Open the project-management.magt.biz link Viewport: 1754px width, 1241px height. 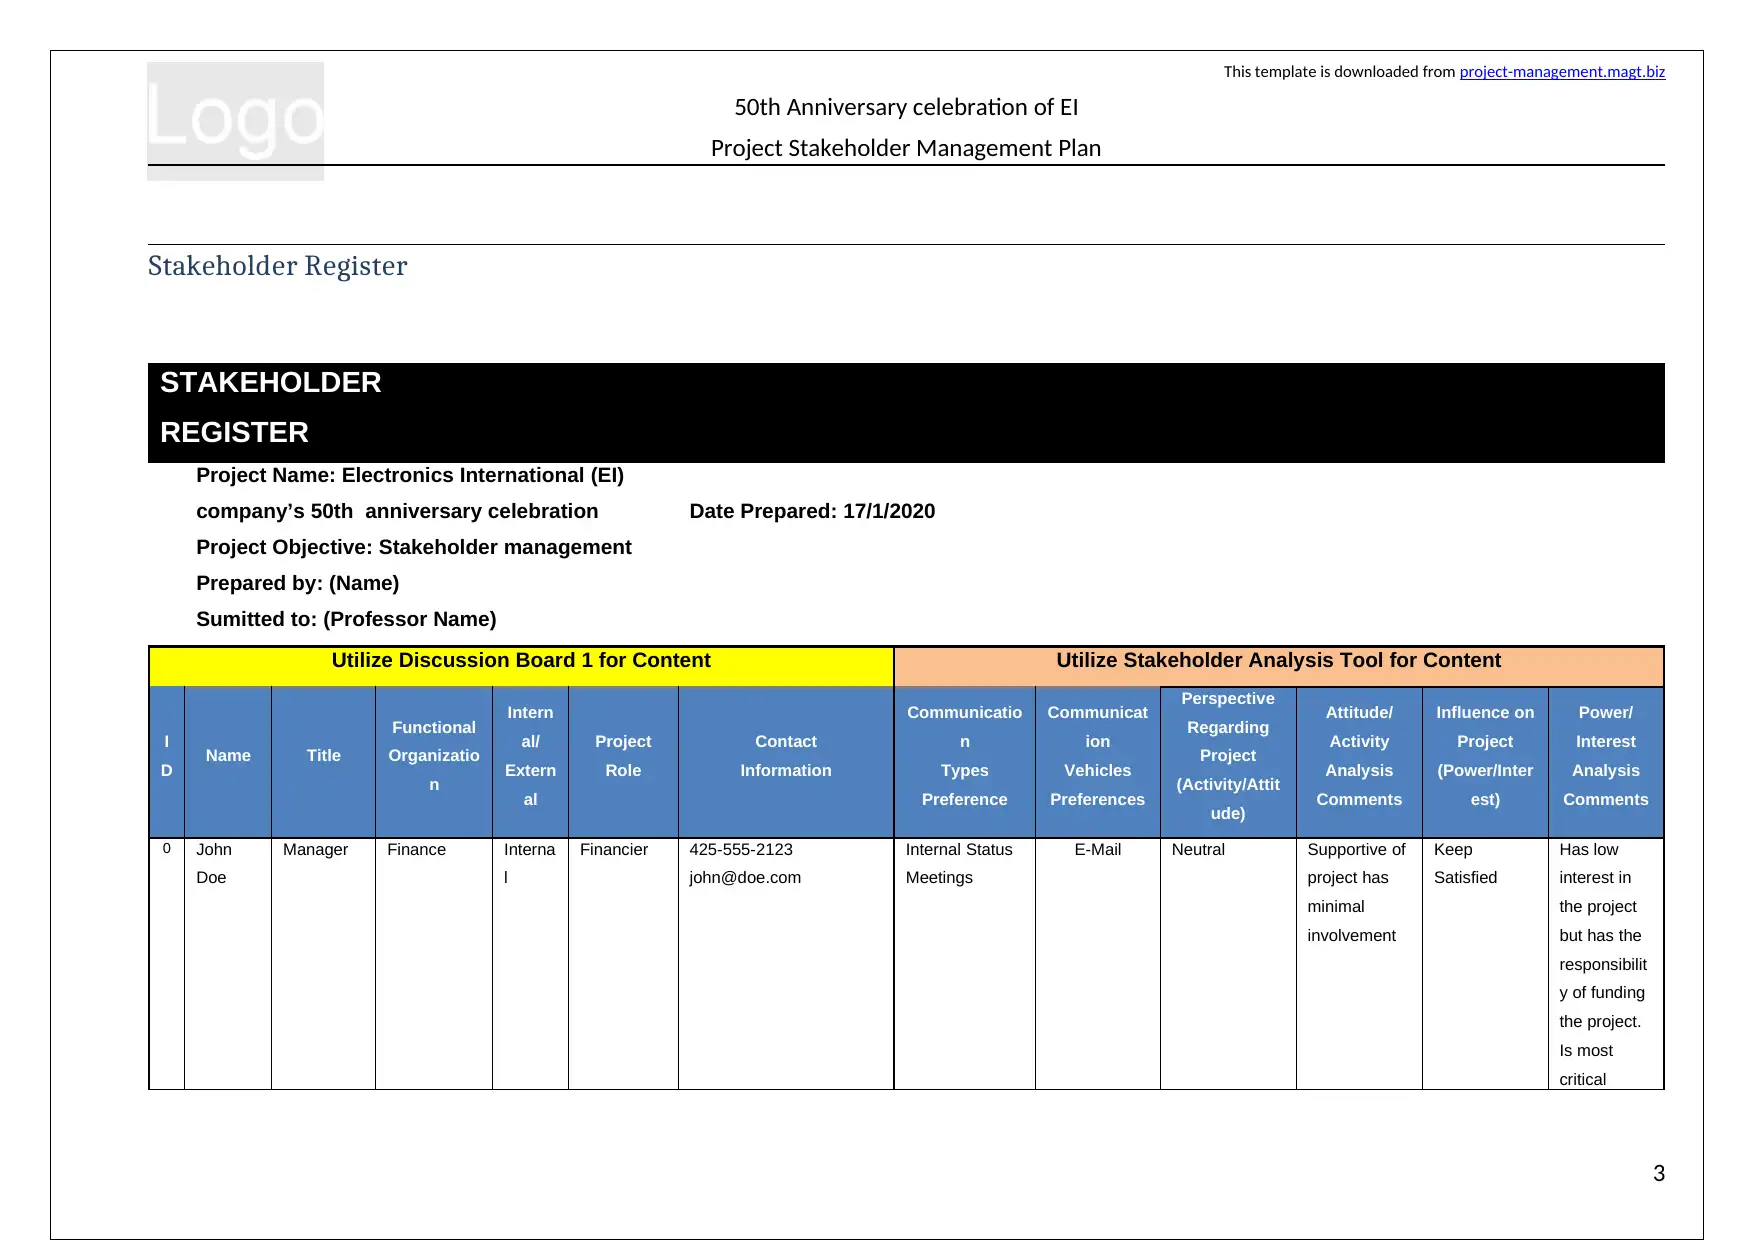coord(1562,72)
